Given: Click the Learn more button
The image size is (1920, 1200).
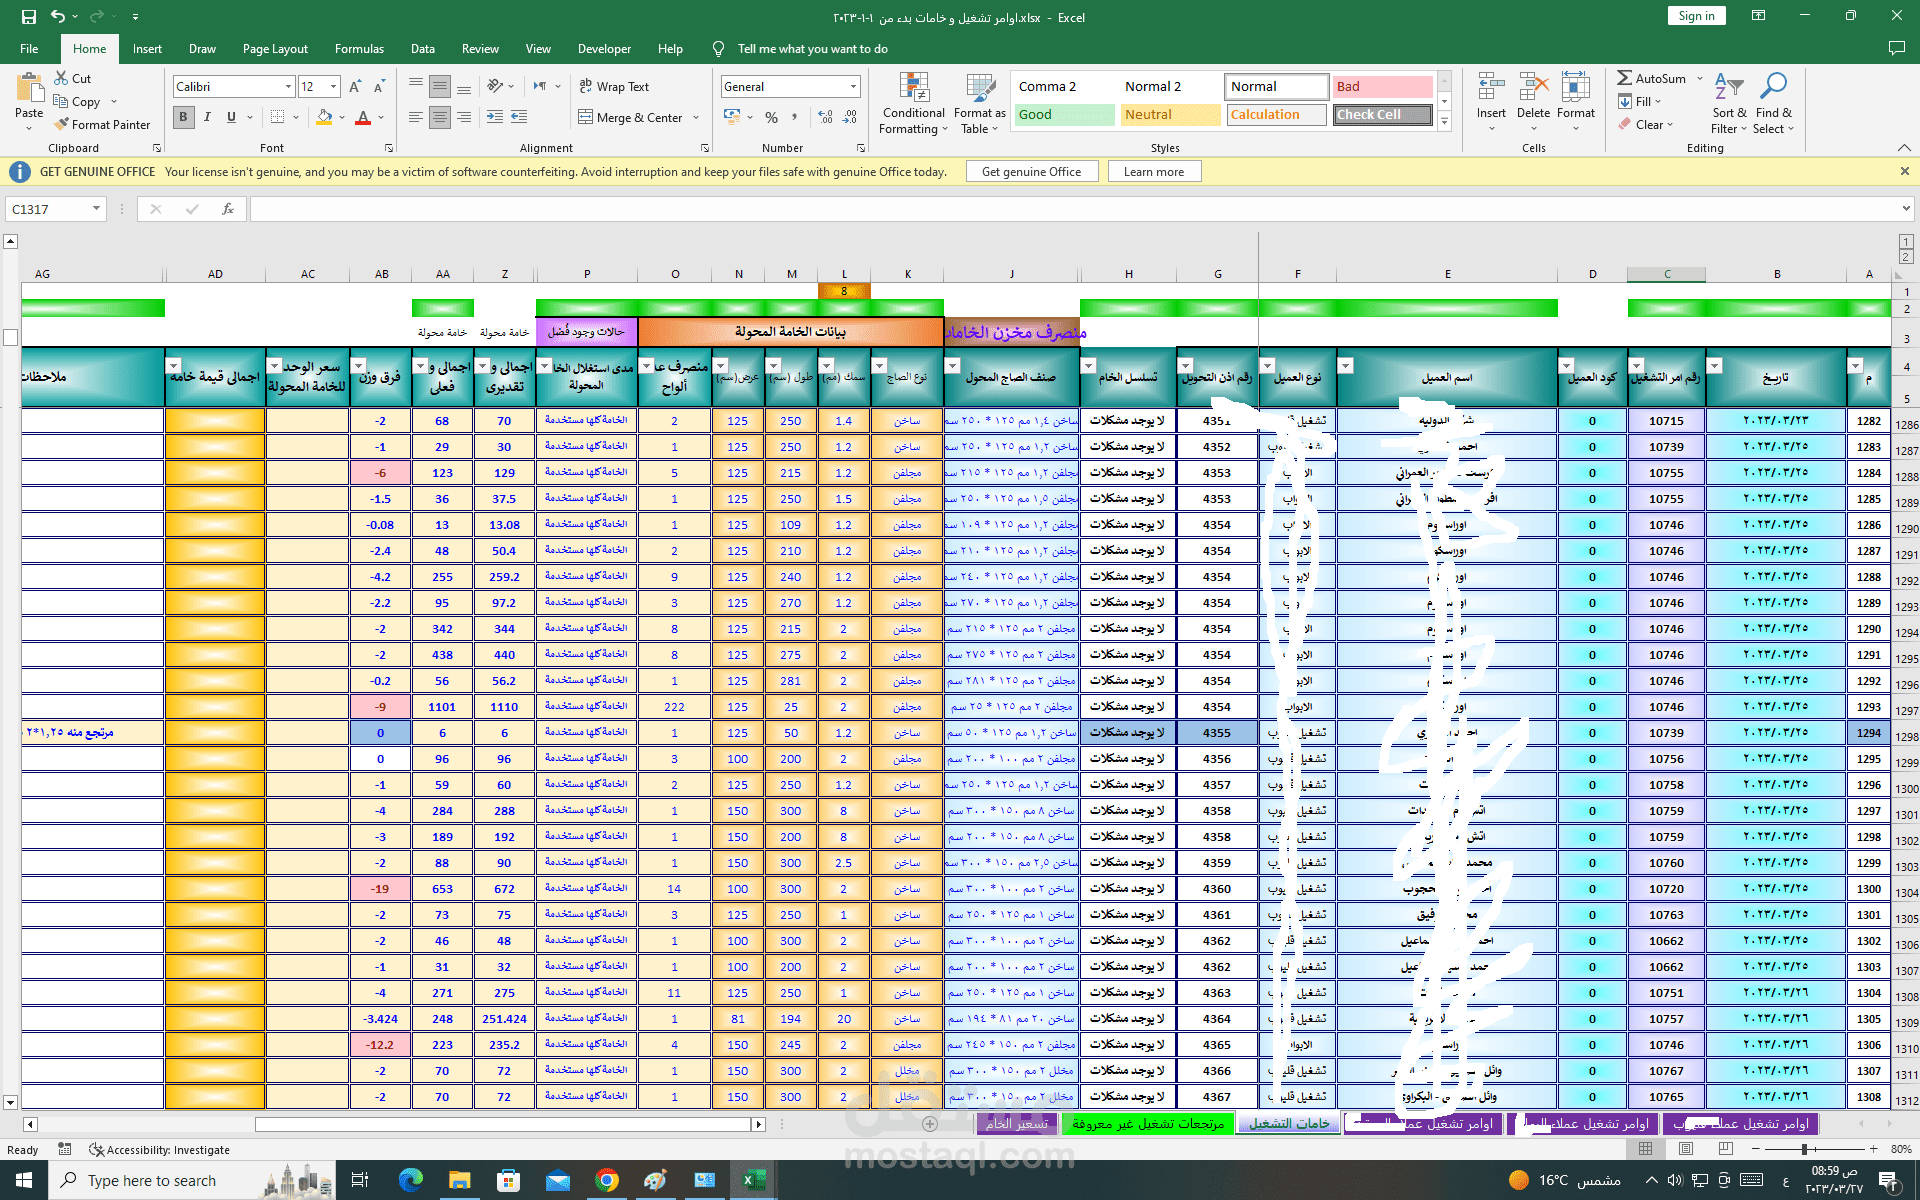Looking at the screenshot, I should (x=1153, y=172).
